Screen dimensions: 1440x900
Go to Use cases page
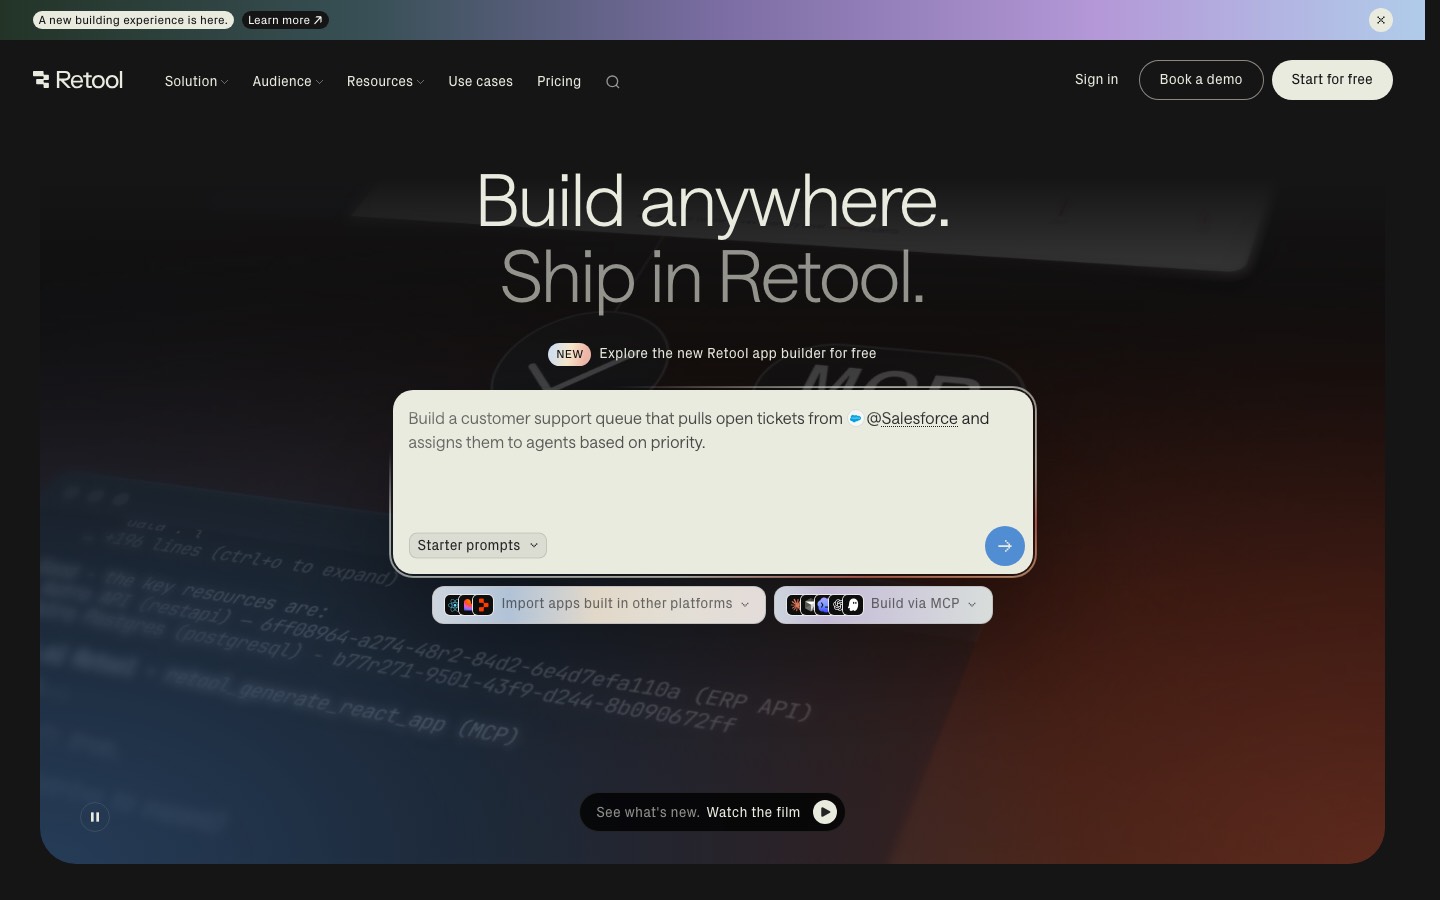click(481, 82)
